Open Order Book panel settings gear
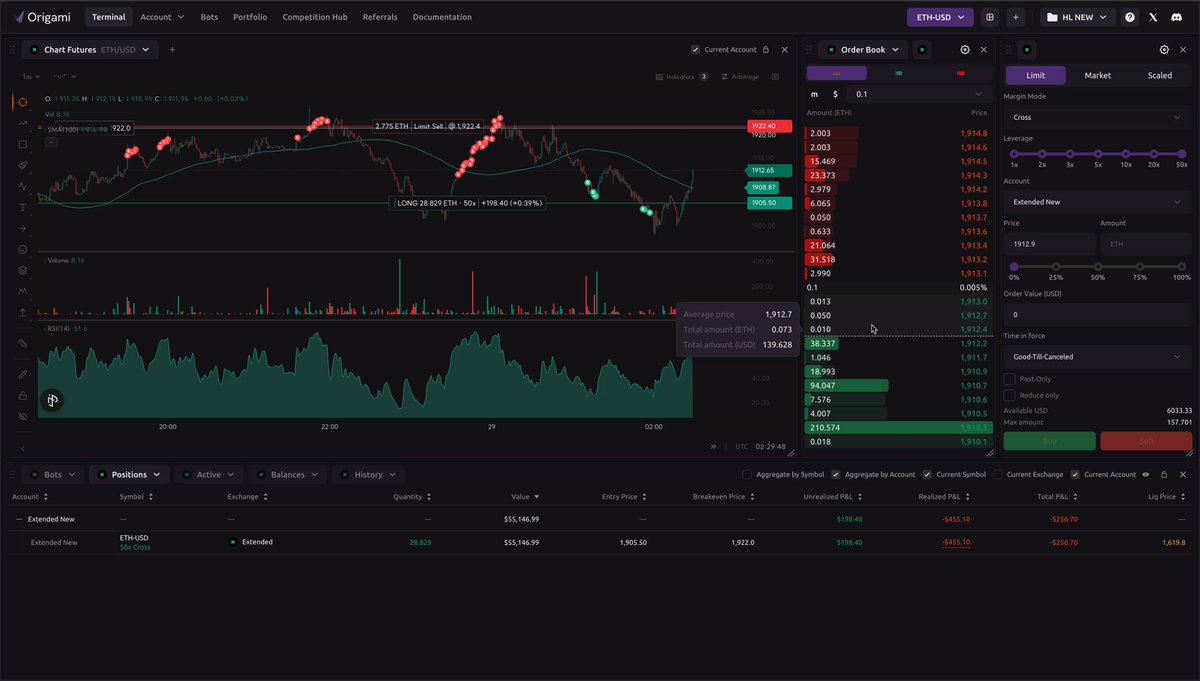This screenshot has height=681, width=1200. coord(965,50)
